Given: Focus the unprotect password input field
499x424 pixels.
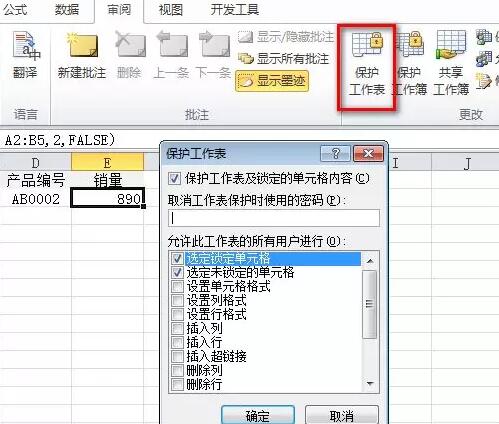Looking at the screenshot, I should coord(274,218).
